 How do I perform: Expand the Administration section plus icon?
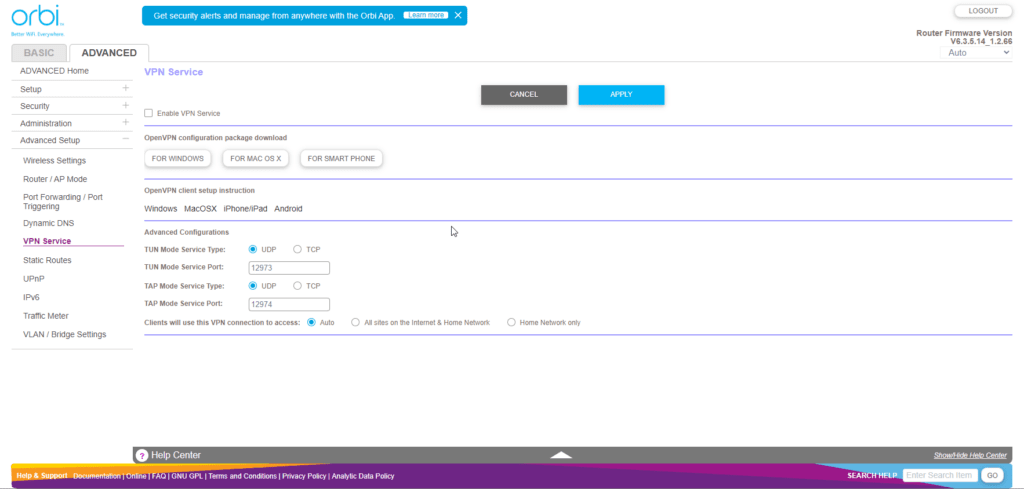click(x=125, y=123)
